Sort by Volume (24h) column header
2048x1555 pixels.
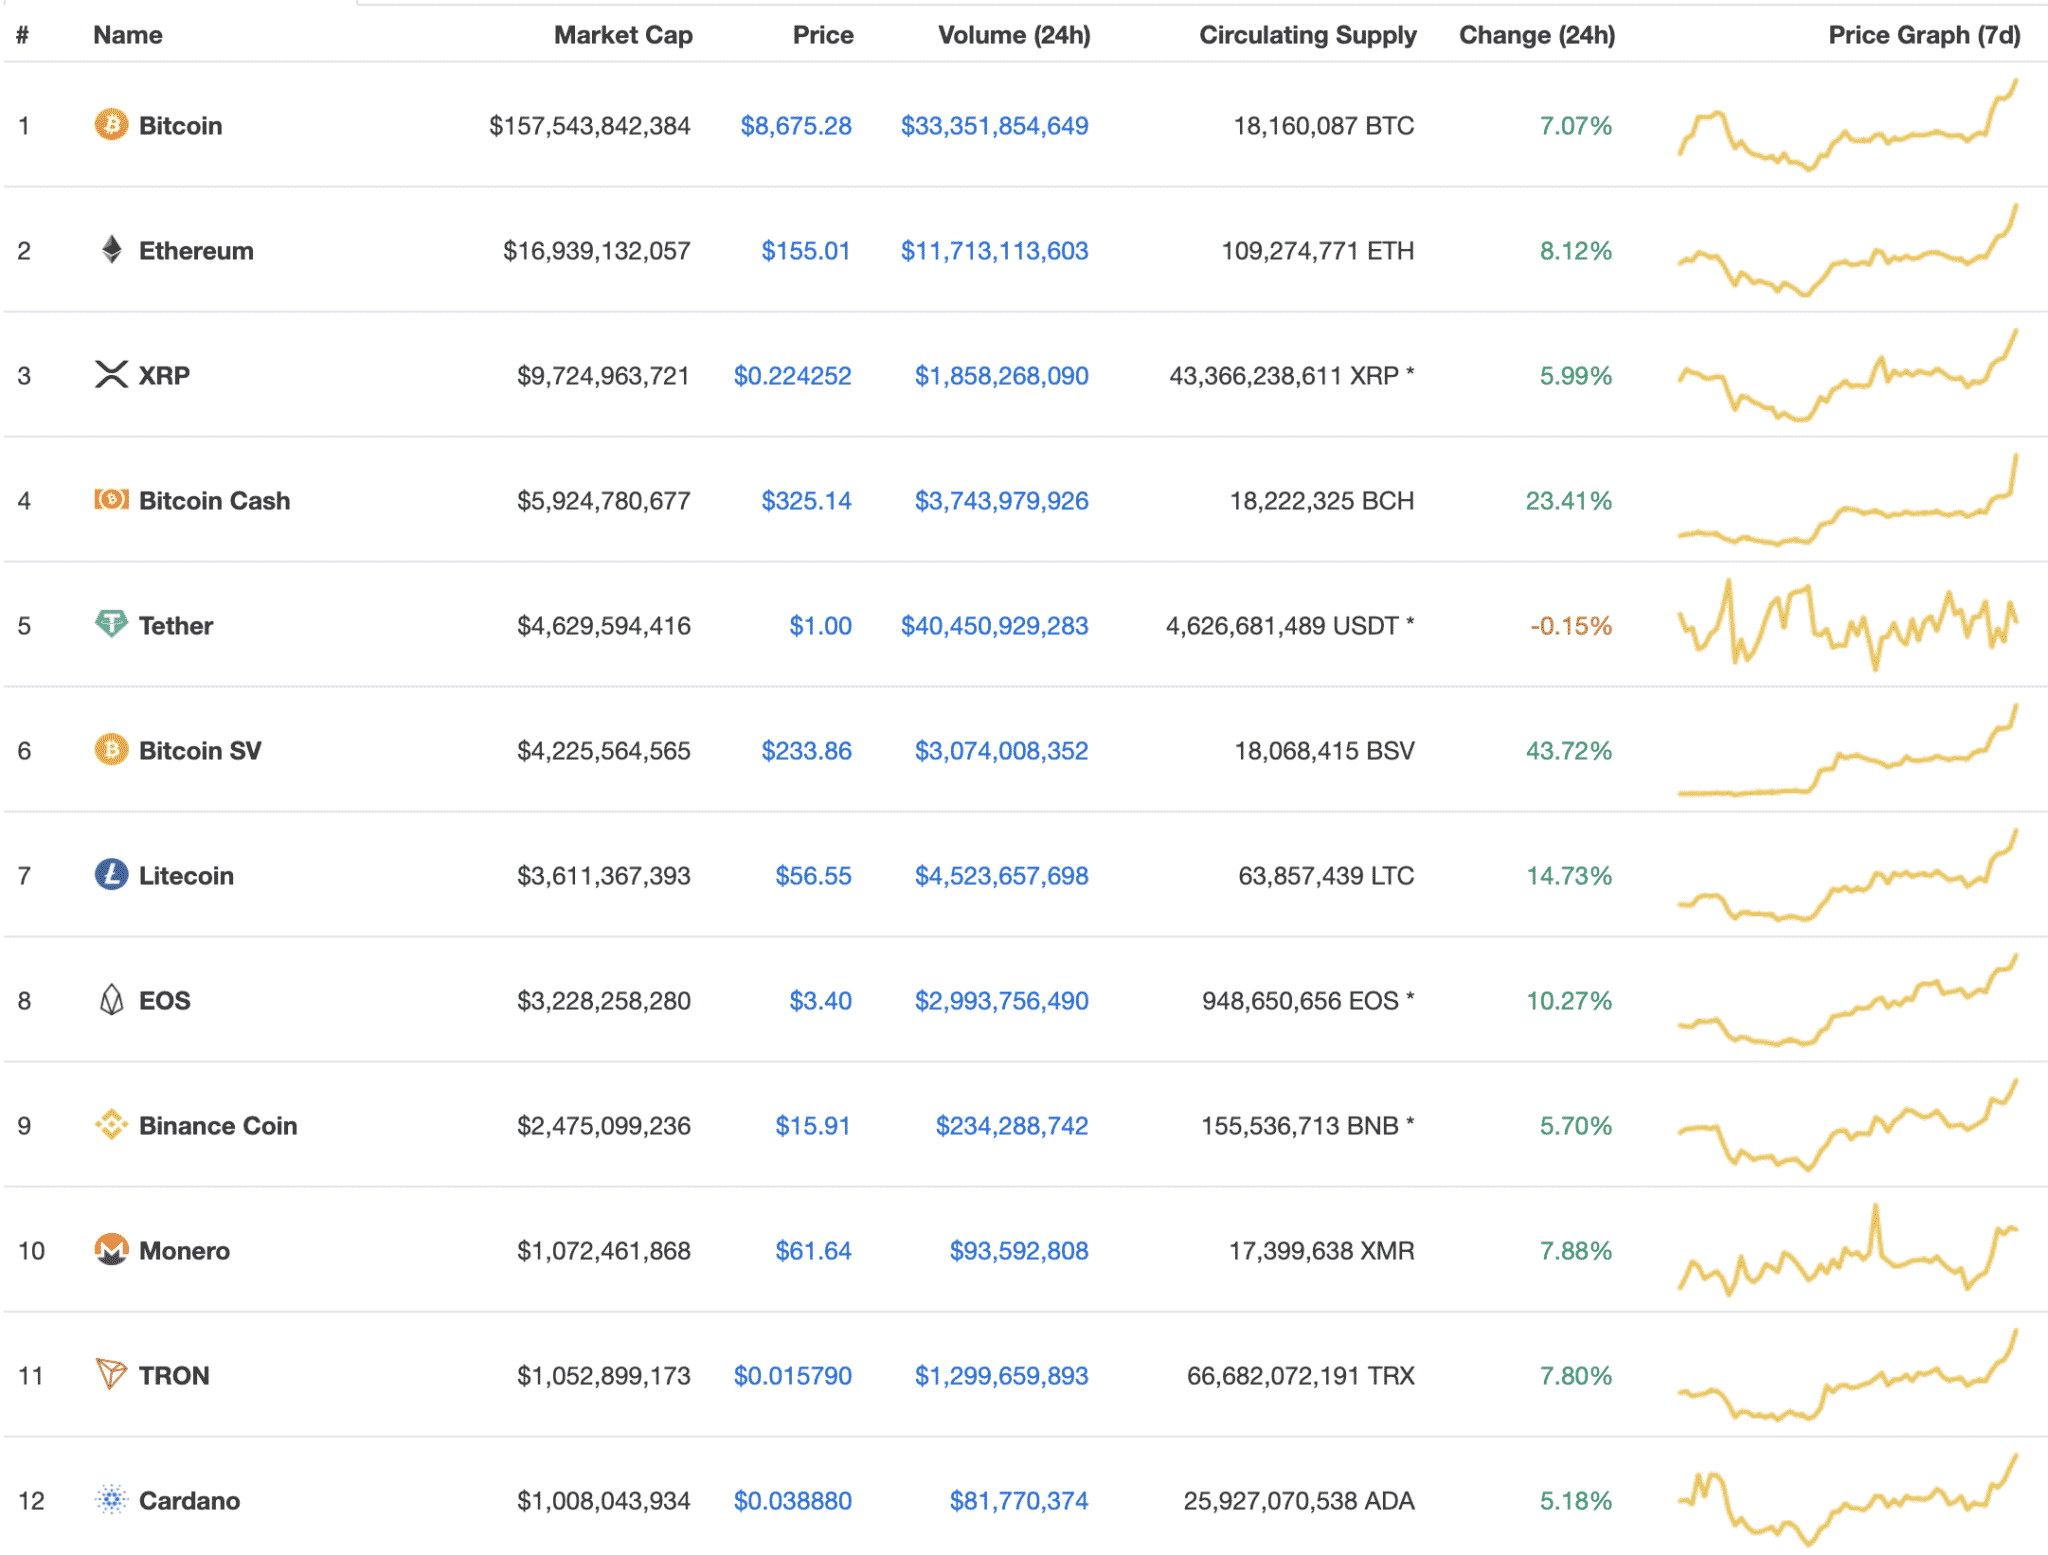tap(1014, 35)
